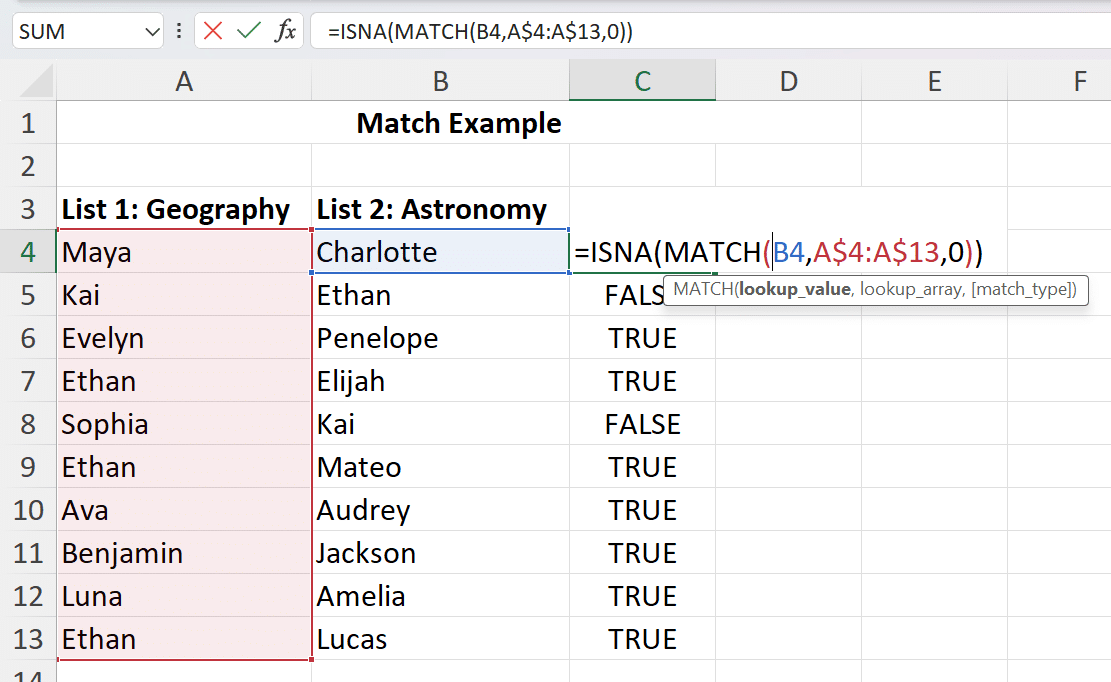Click the formula being edited in C4
The image size is (1111, 682).
(x=779, y=252)
